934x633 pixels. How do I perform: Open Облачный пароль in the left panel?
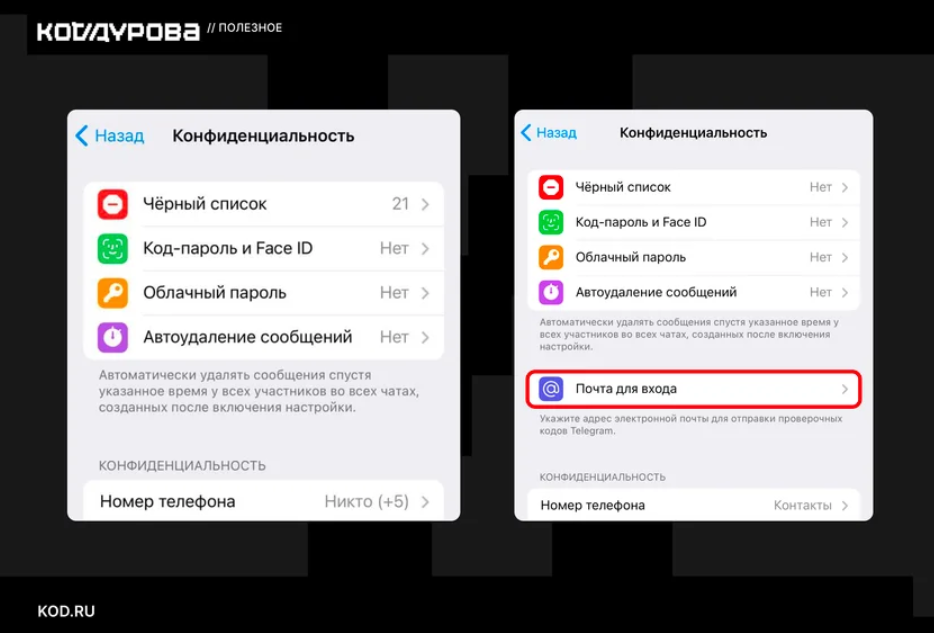263,293
